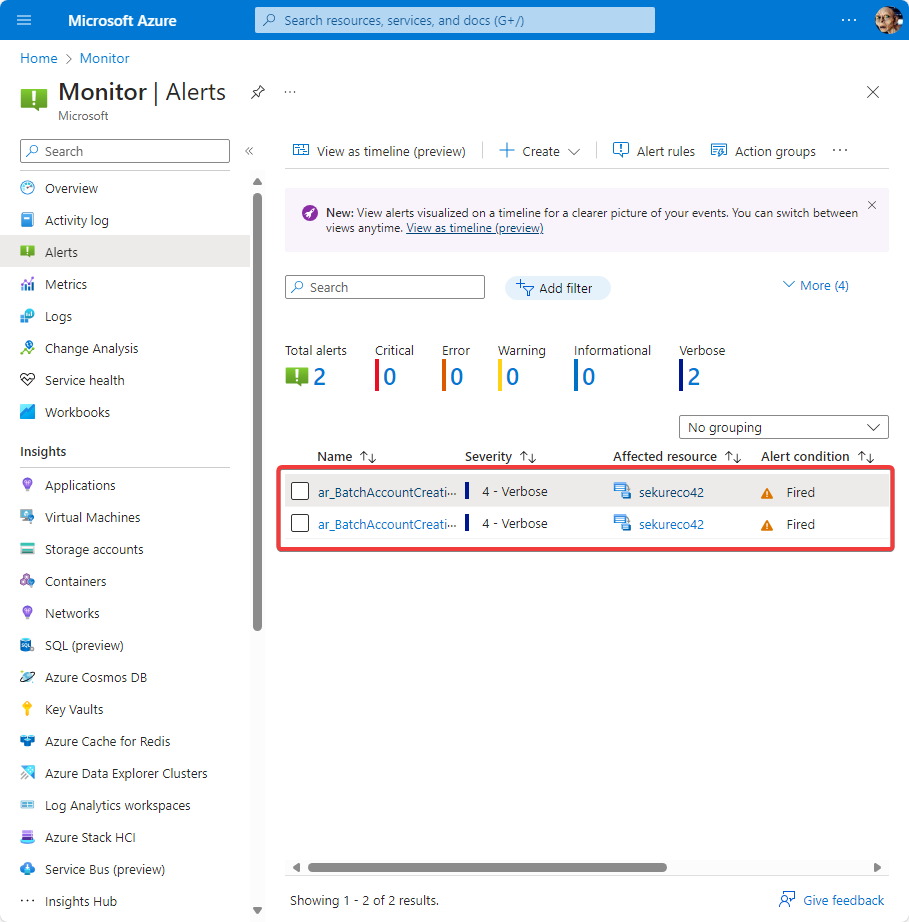Viewport: 909px width, 922px height.
Task: Pin the Monitor Alerts page
Action: [x=257, y=92]
